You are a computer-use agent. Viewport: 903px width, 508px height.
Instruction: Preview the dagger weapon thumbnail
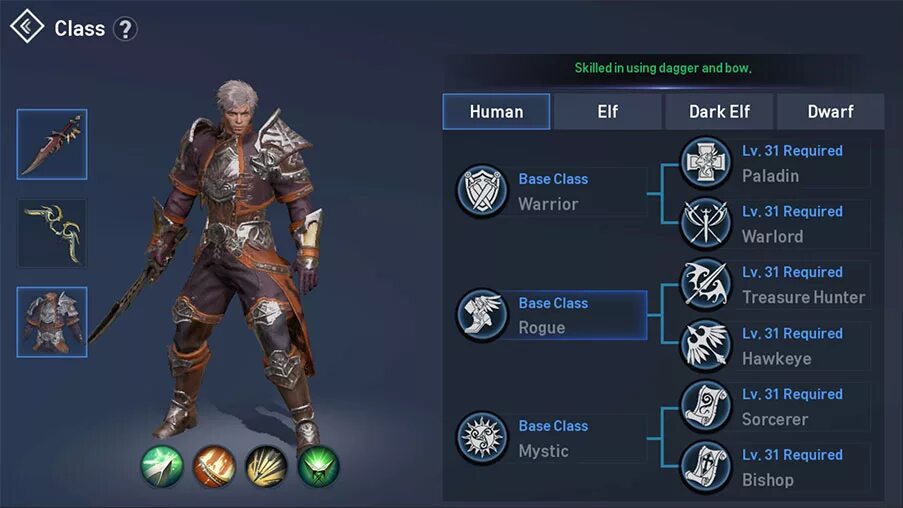point(52,144)
